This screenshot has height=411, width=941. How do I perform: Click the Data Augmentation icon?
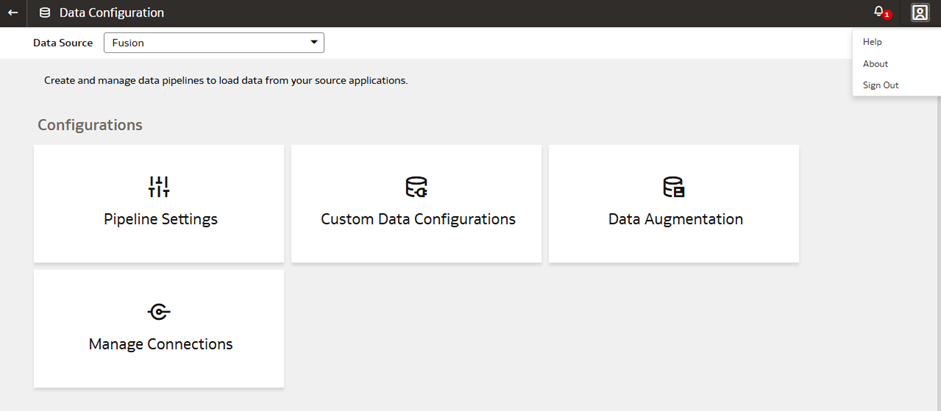coord(673,187)
